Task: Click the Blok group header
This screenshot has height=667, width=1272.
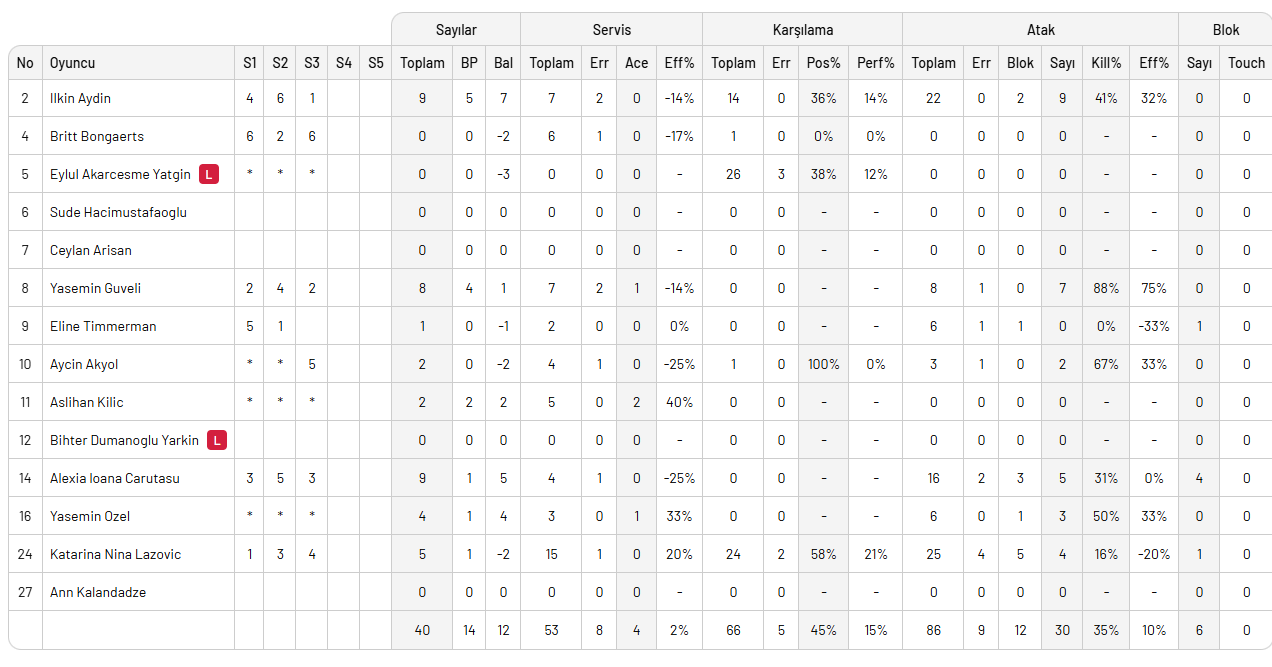Action: click(x=1226, y=30)
